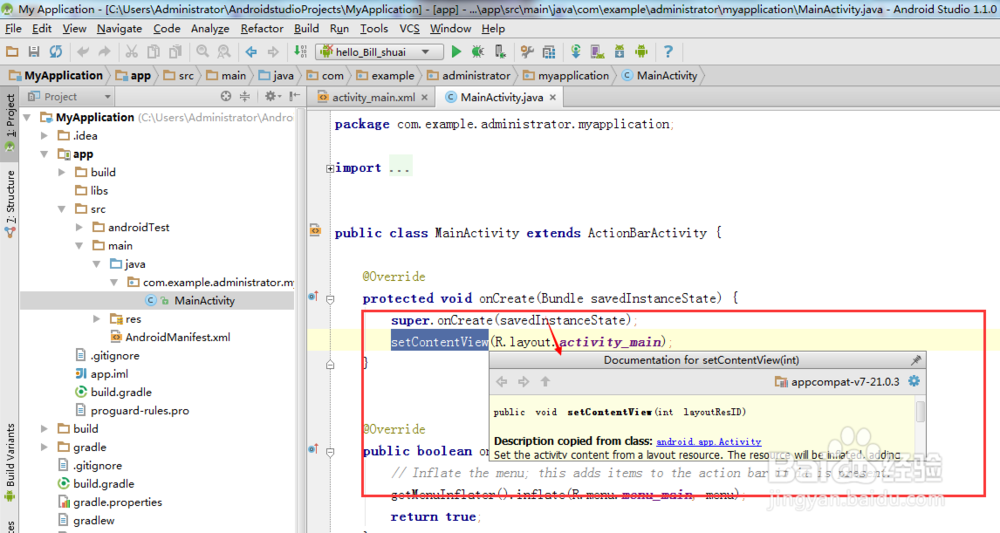Click the Replace search icon
The image size is (1000, 533).
coord(224,52)
